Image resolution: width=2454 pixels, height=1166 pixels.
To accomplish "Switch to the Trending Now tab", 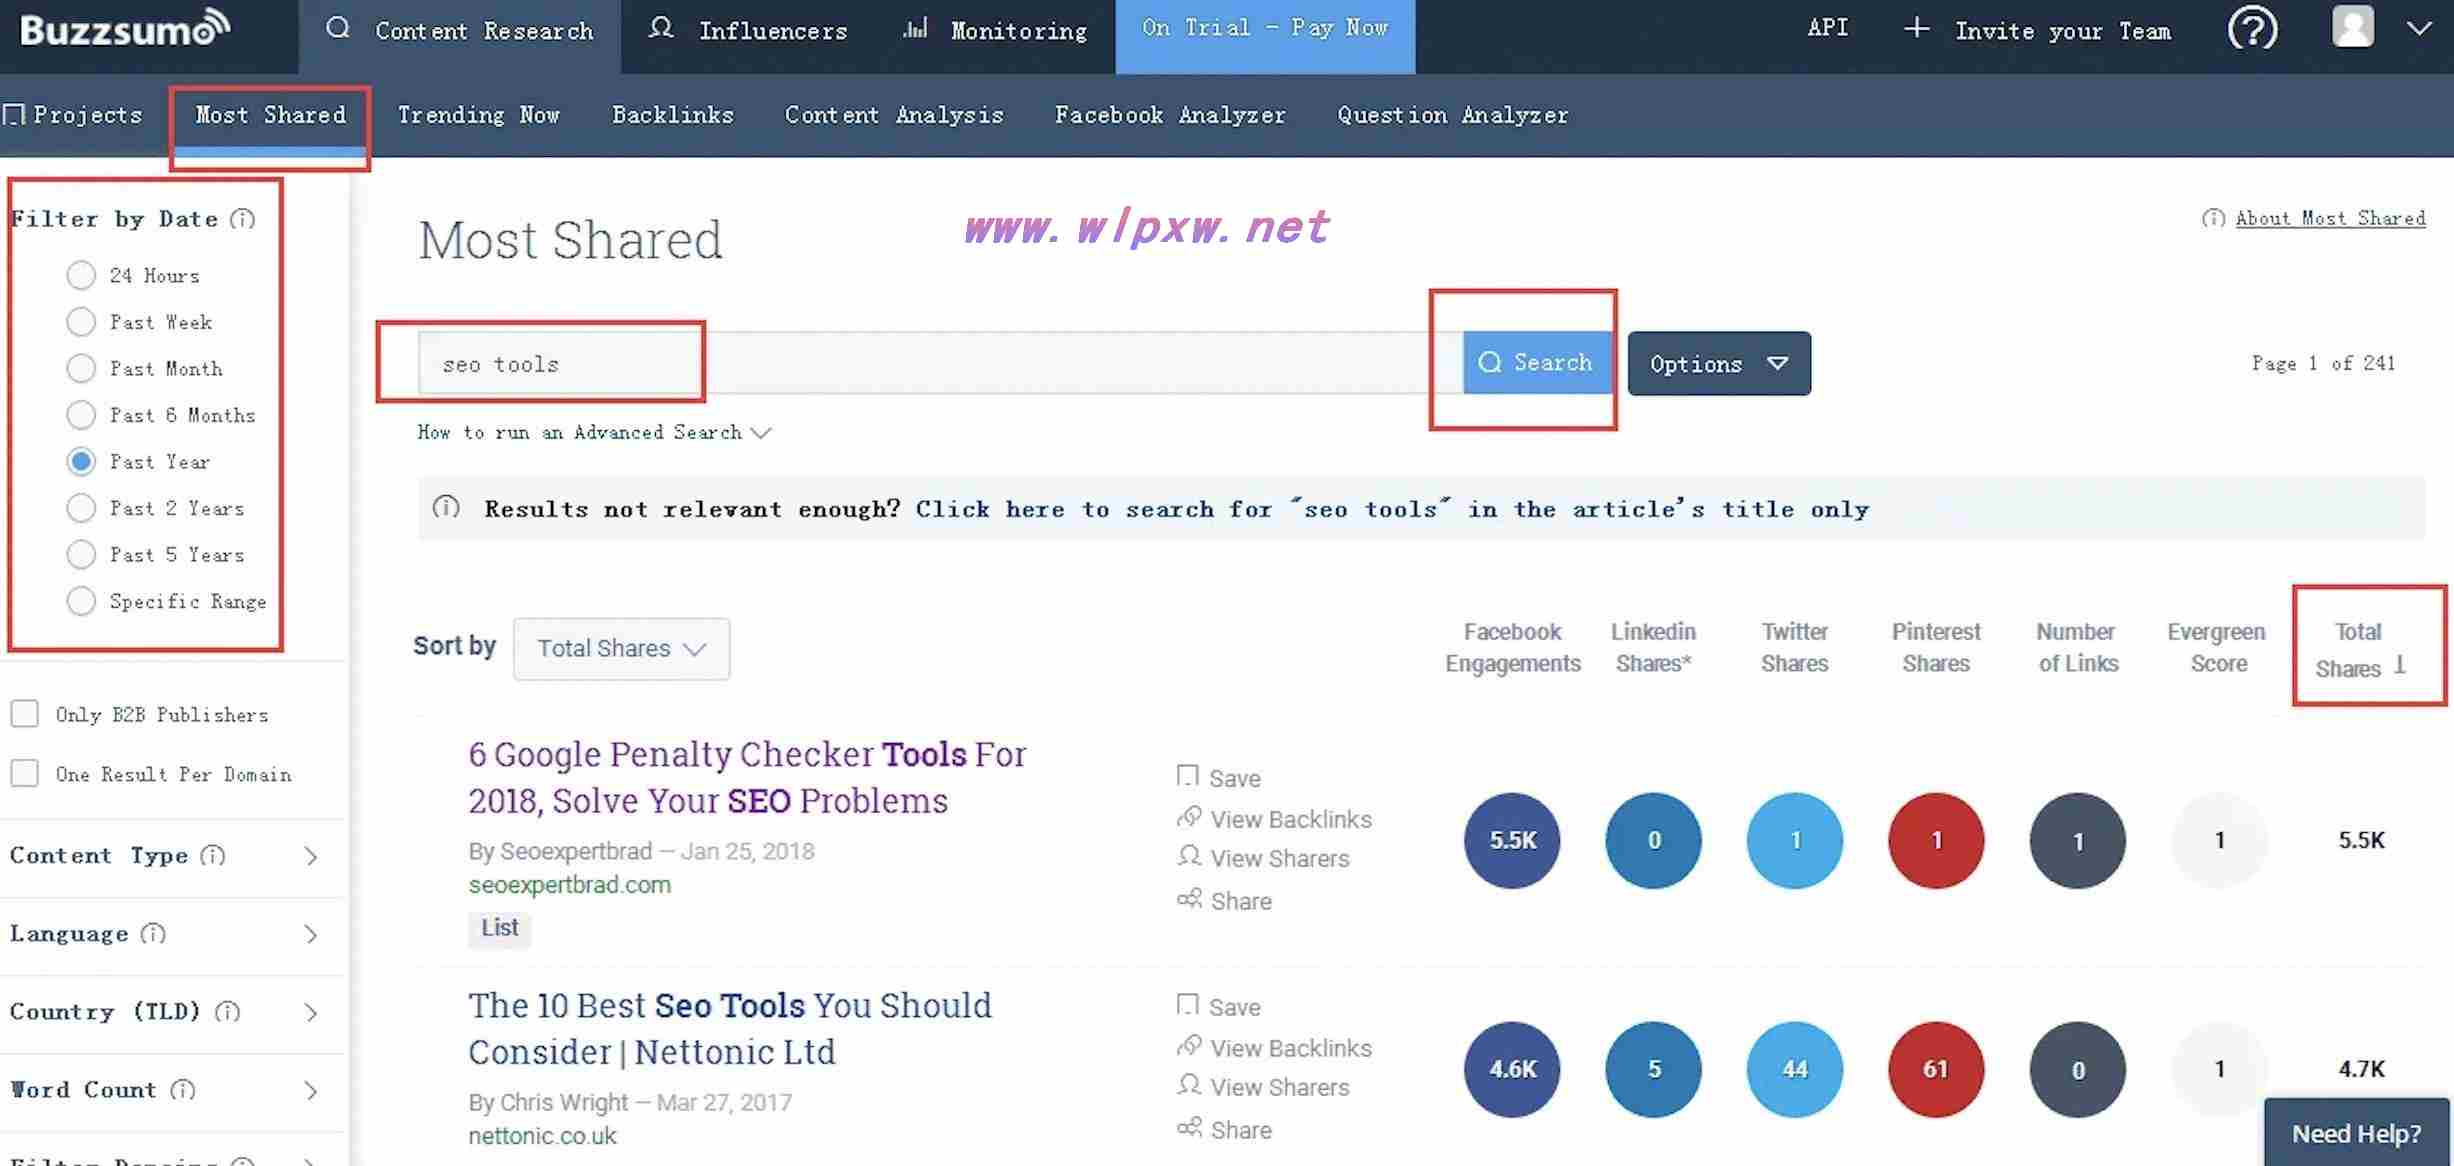I will pos(479,114).
